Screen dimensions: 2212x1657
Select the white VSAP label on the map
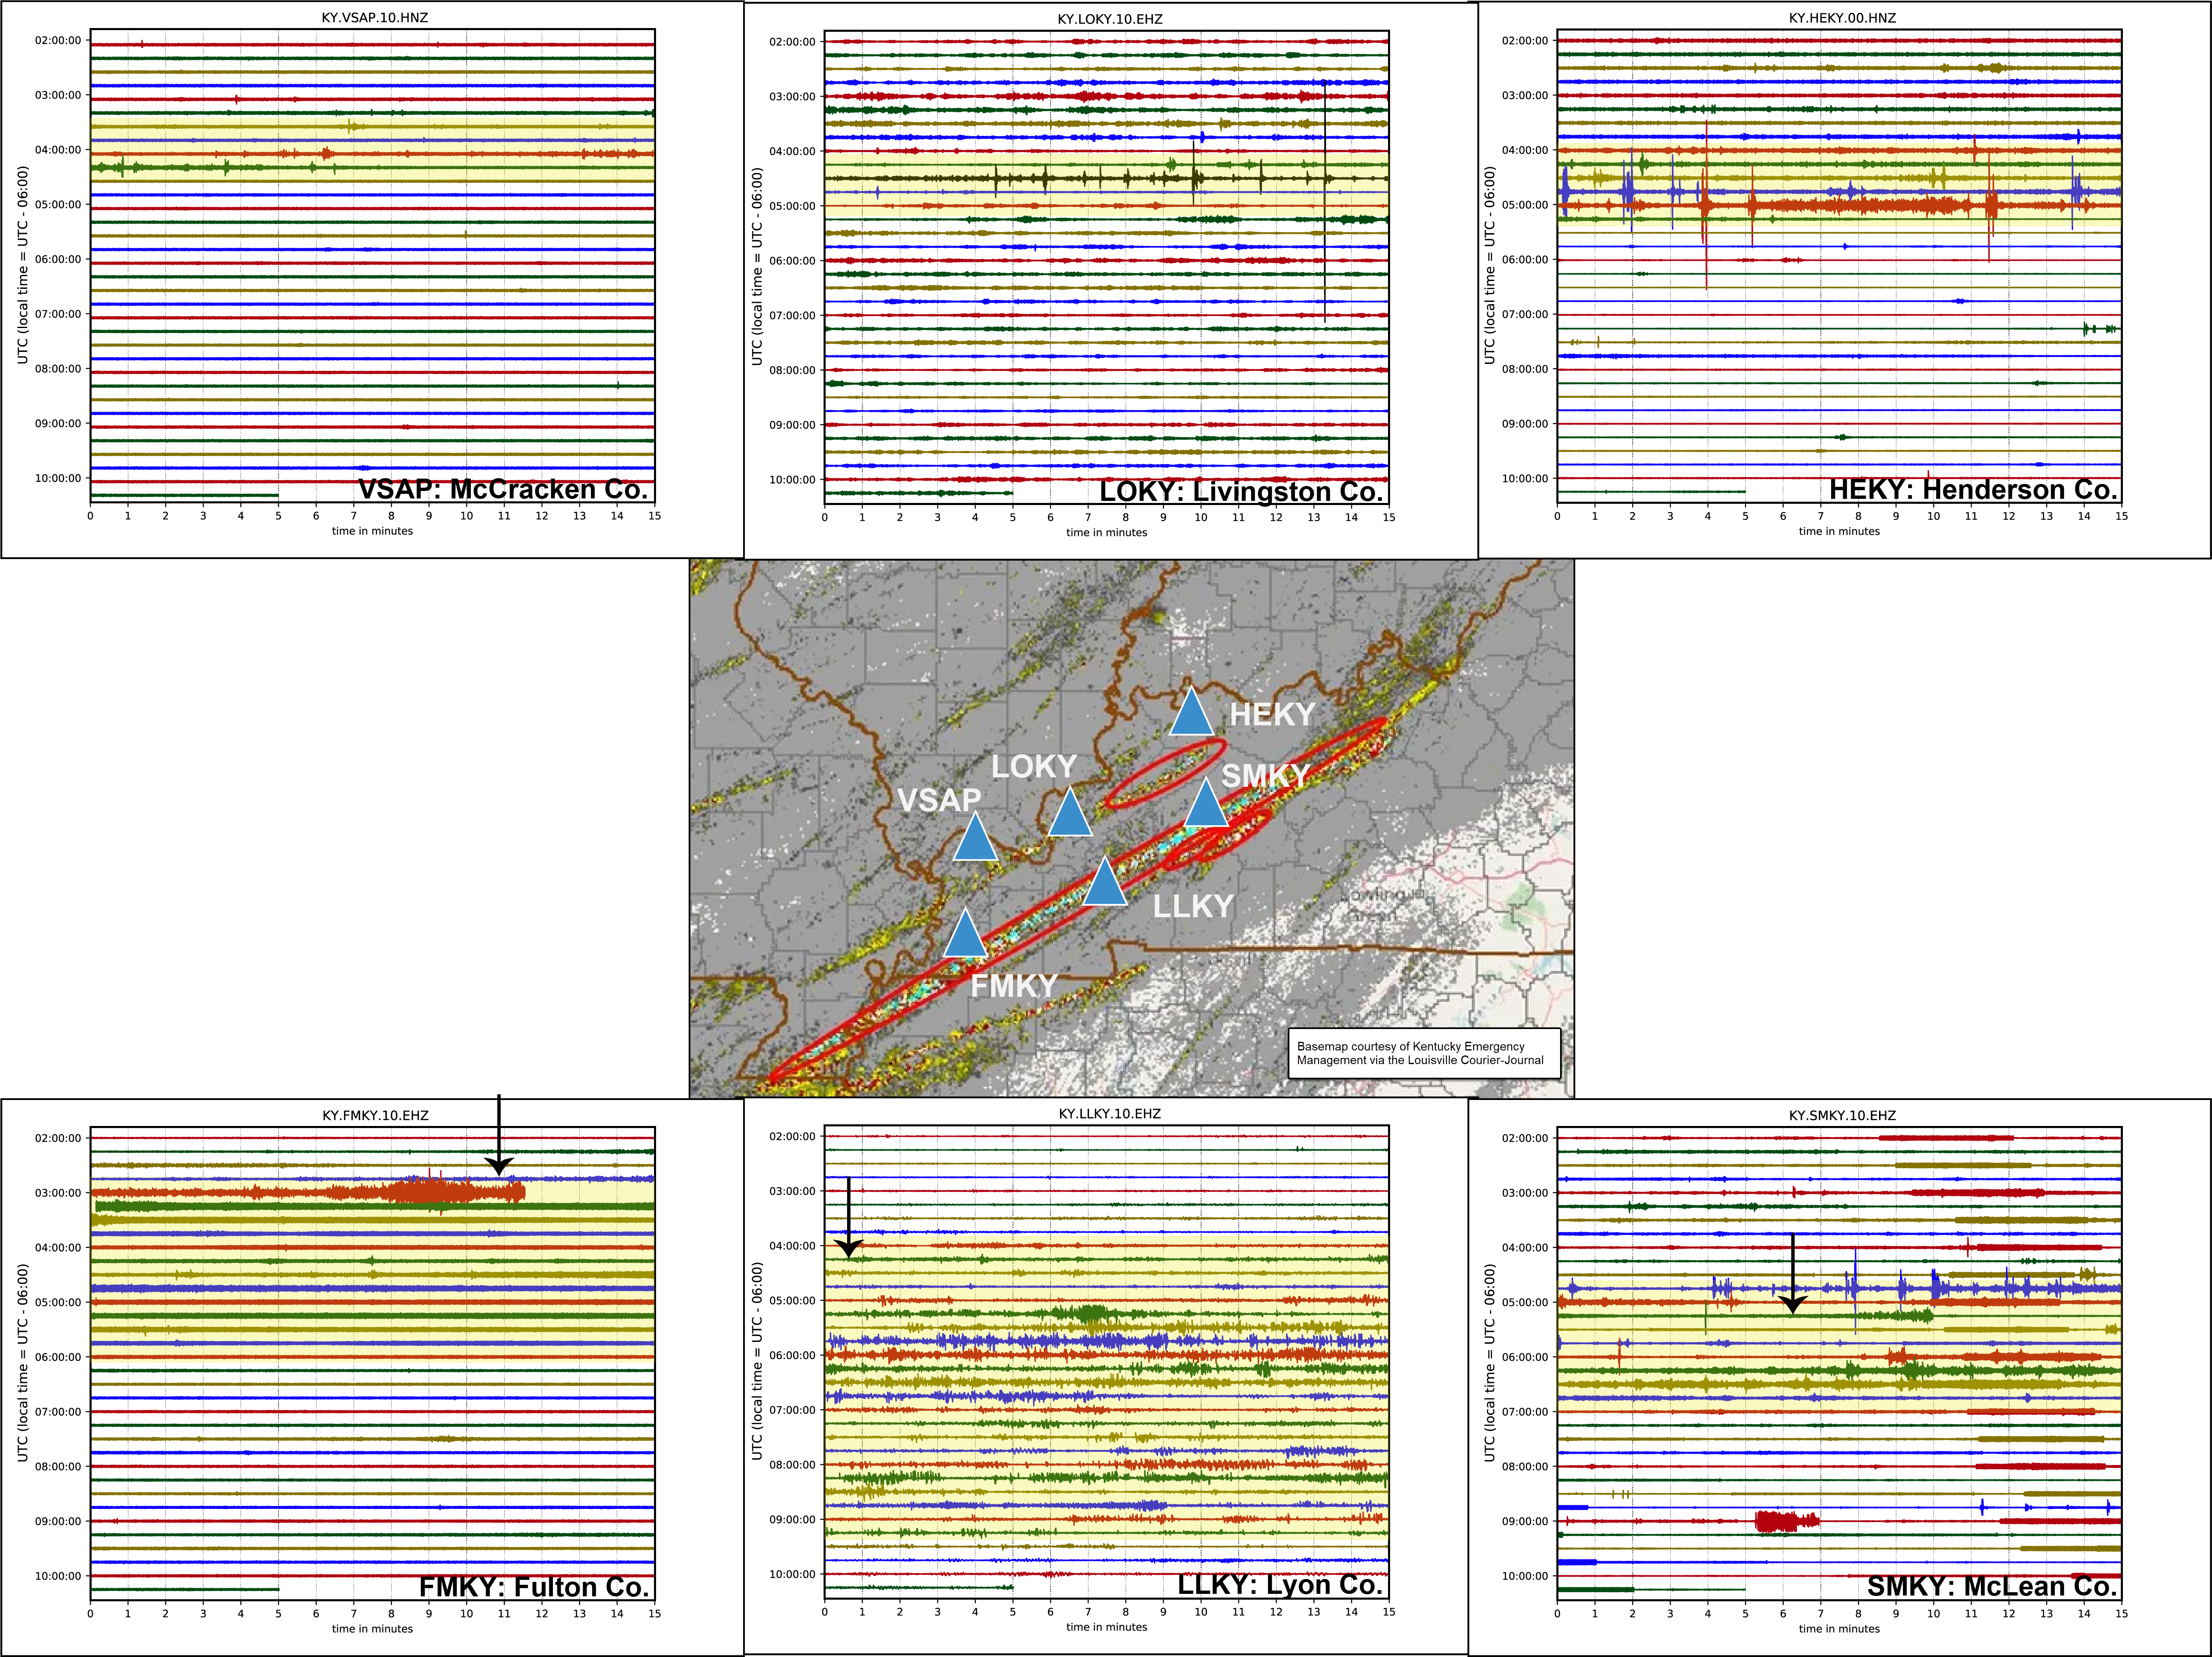point(939,800)
